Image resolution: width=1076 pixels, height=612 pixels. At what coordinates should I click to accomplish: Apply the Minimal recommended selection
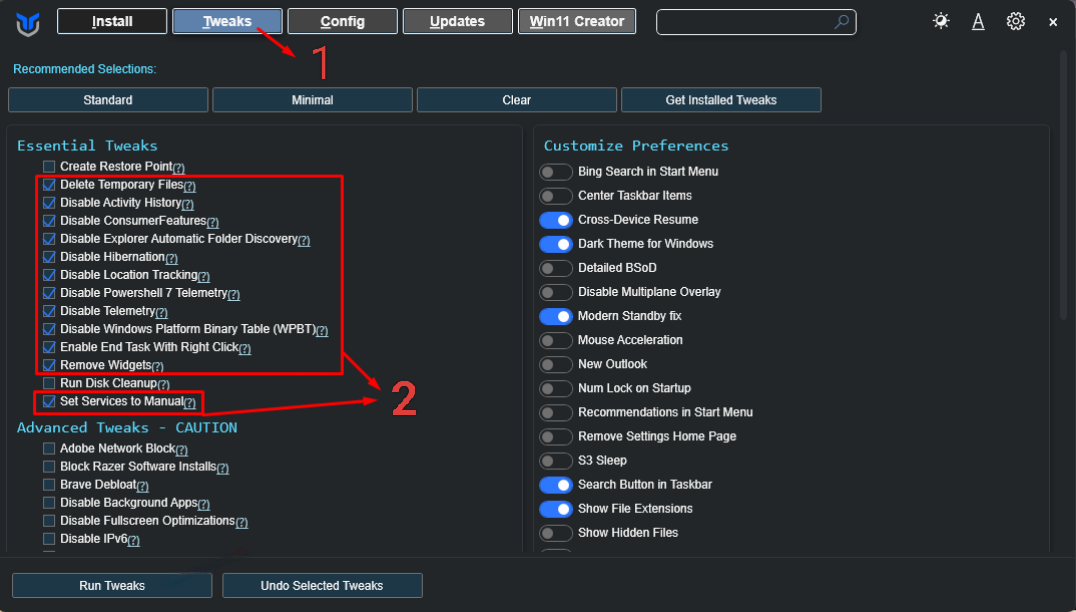pos(312,99)
